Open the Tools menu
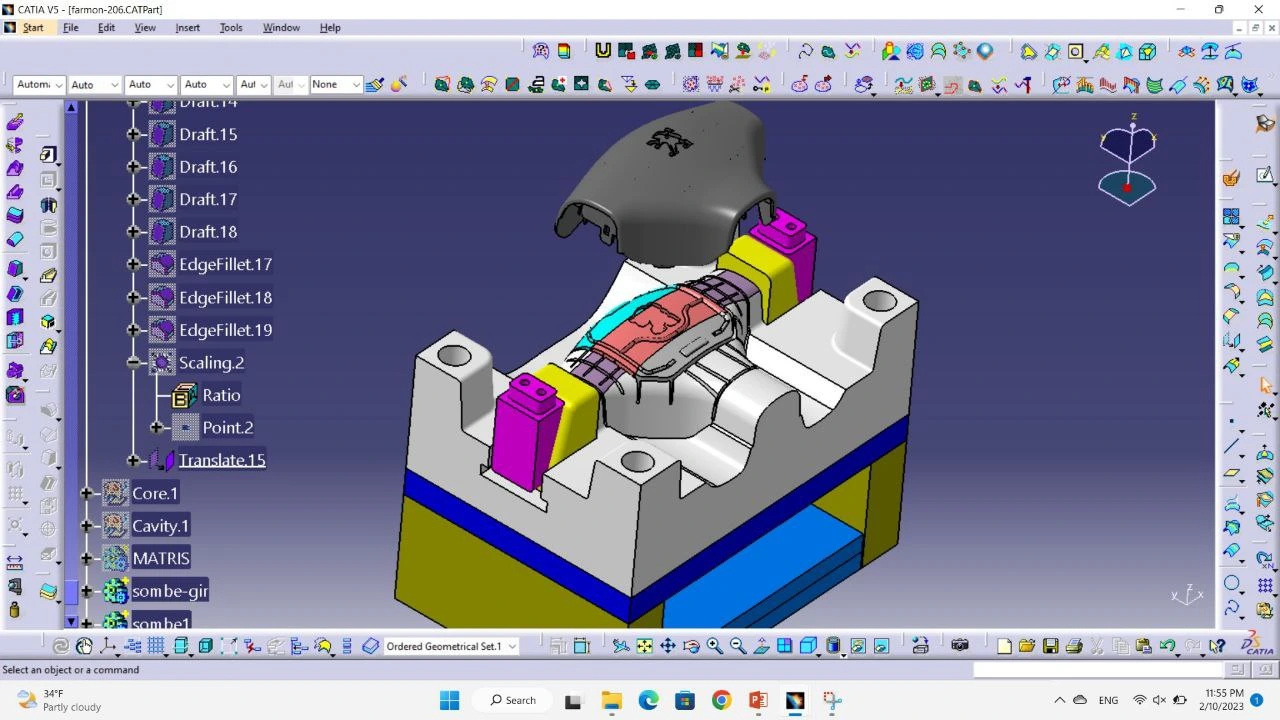1280x720 pixels. [231, 27]
